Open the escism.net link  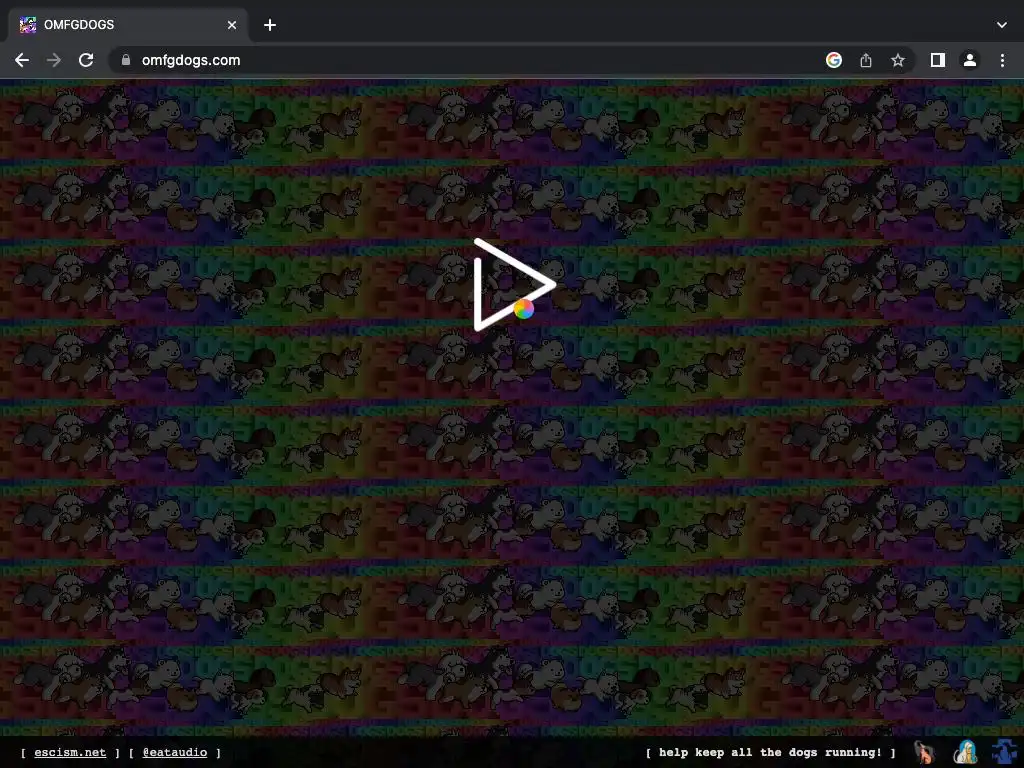[70, 752]
